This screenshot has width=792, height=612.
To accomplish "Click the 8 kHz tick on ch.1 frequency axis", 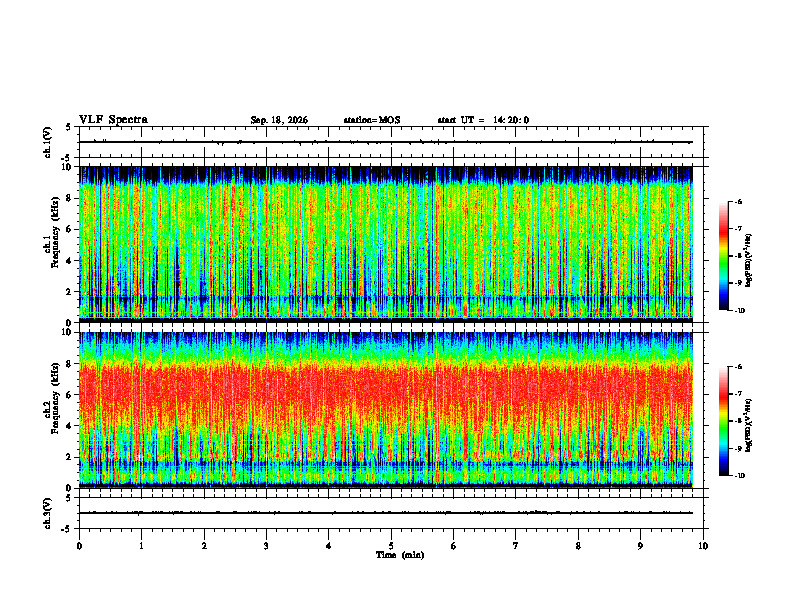I will (70, 198).
